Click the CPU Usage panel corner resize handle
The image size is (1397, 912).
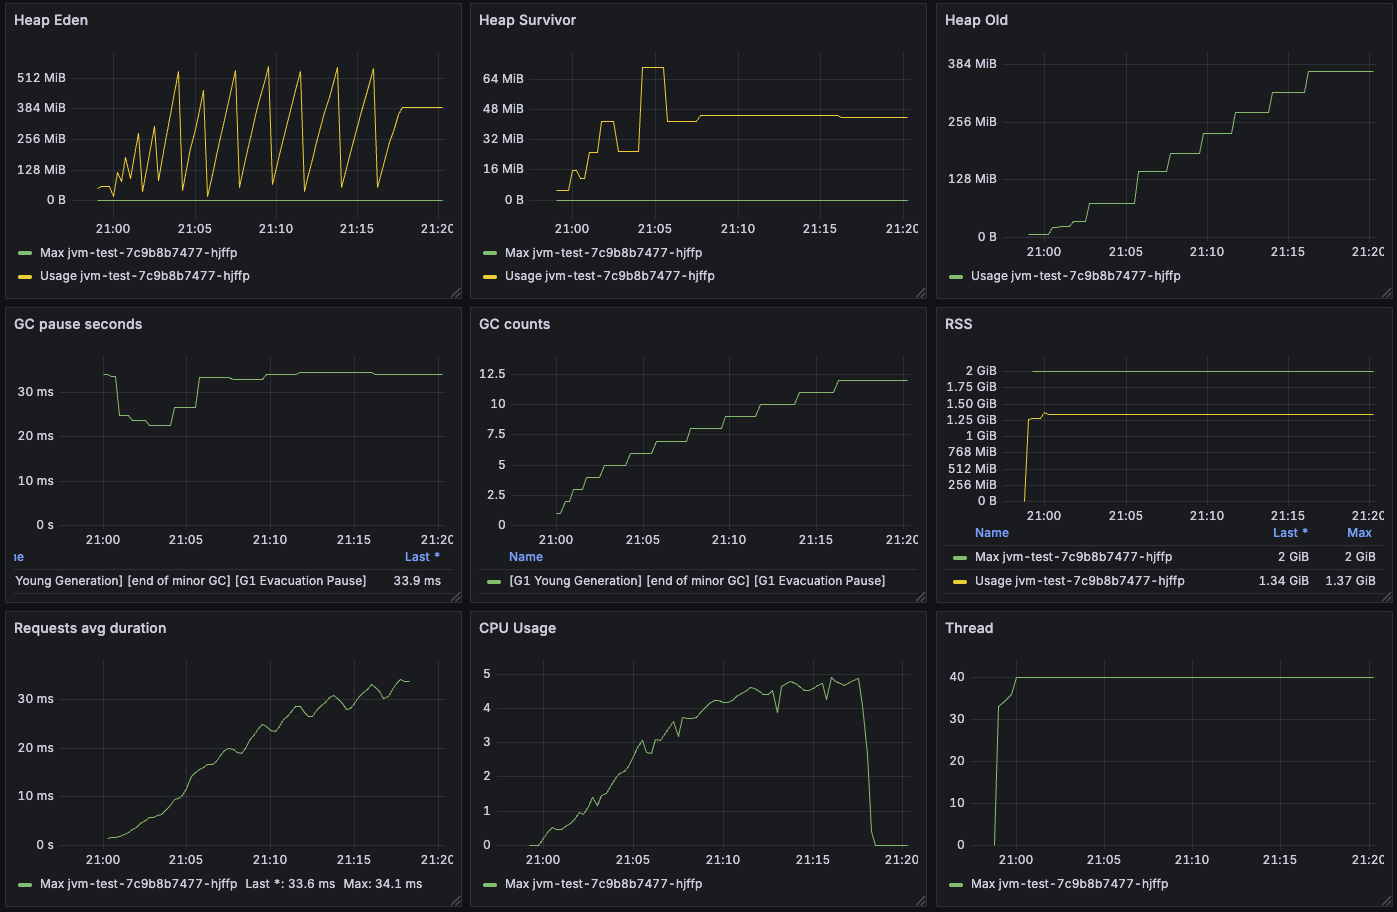tap(921, 901)
